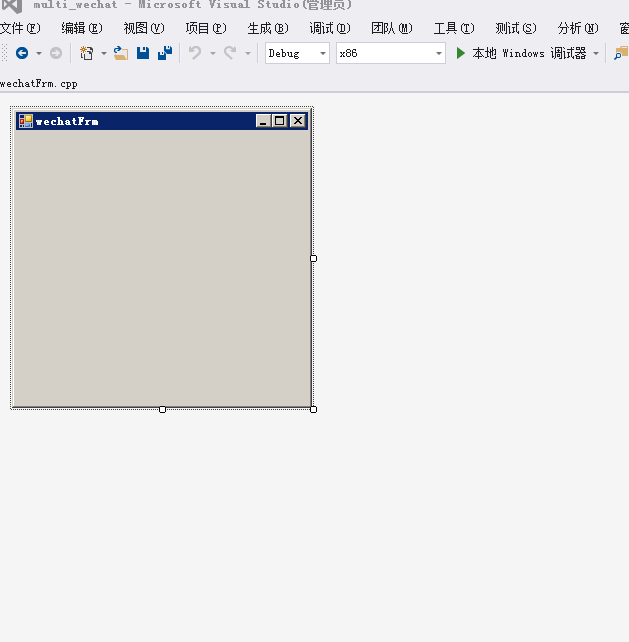Save the current file with save icon
The width and height of the screenshot is (629, 642).
coord(143,53)
